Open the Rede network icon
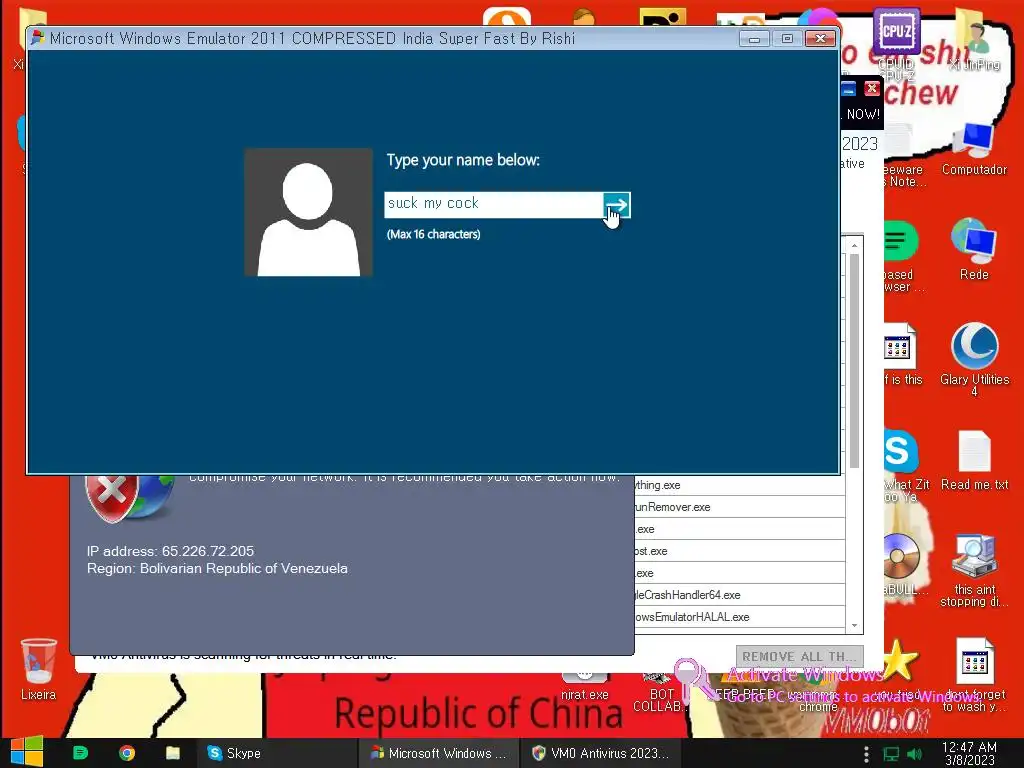 tap(974, 249)
